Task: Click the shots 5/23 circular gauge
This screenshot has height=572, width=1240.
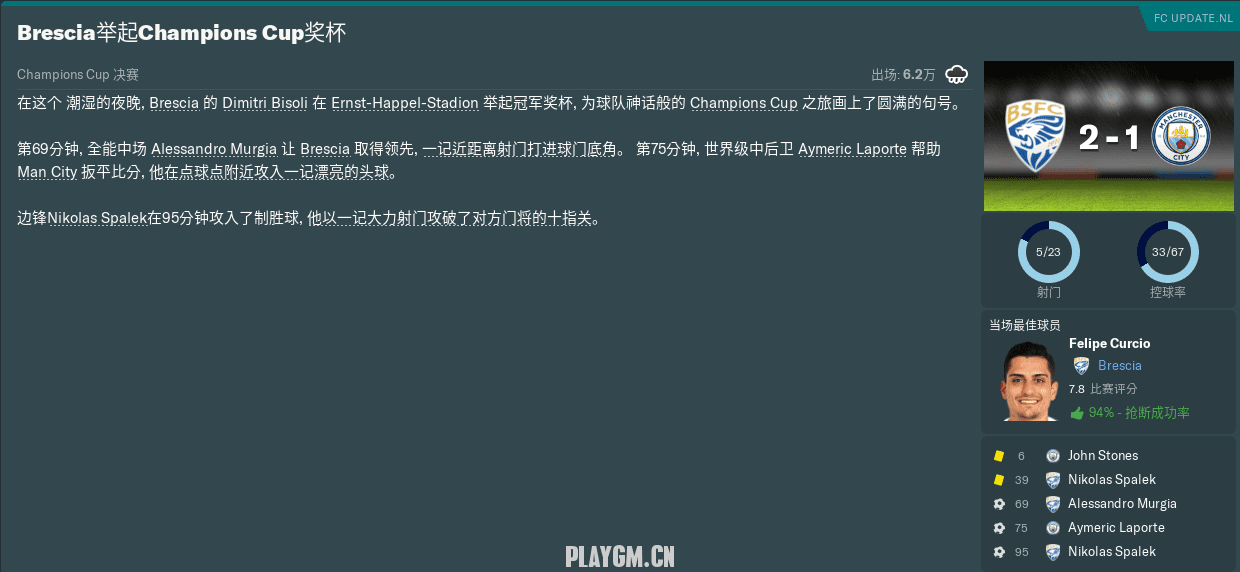Action: [x=1048, y=252]
